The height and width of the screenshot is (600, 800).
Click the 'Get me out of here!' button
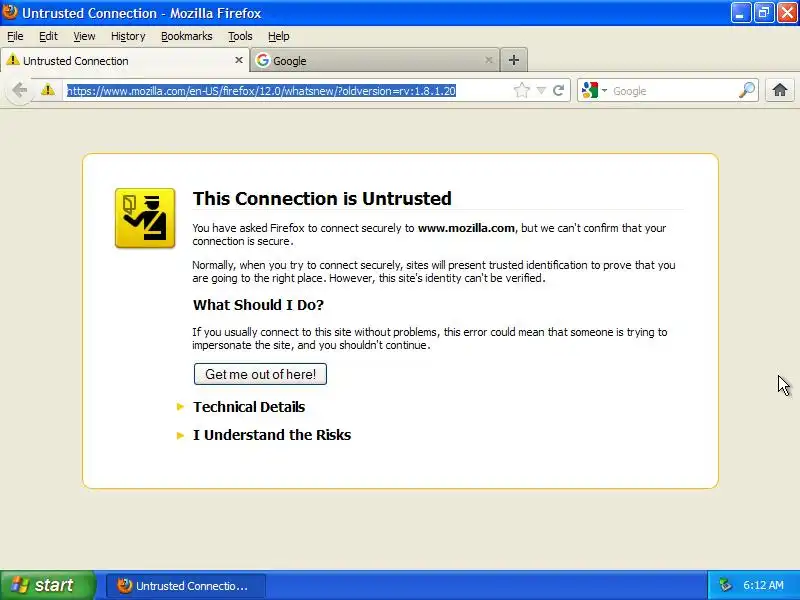pos(260,374)
